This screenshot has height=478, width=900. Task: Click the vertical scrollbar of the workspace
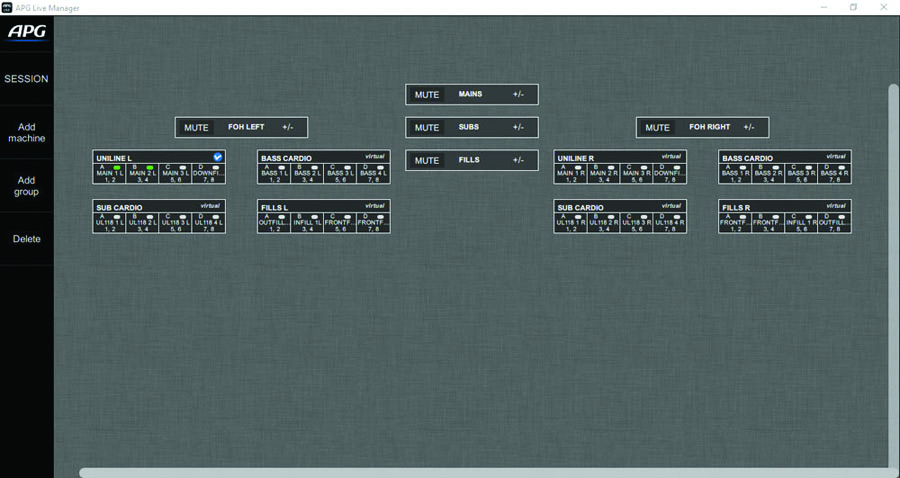coord(894,275)
